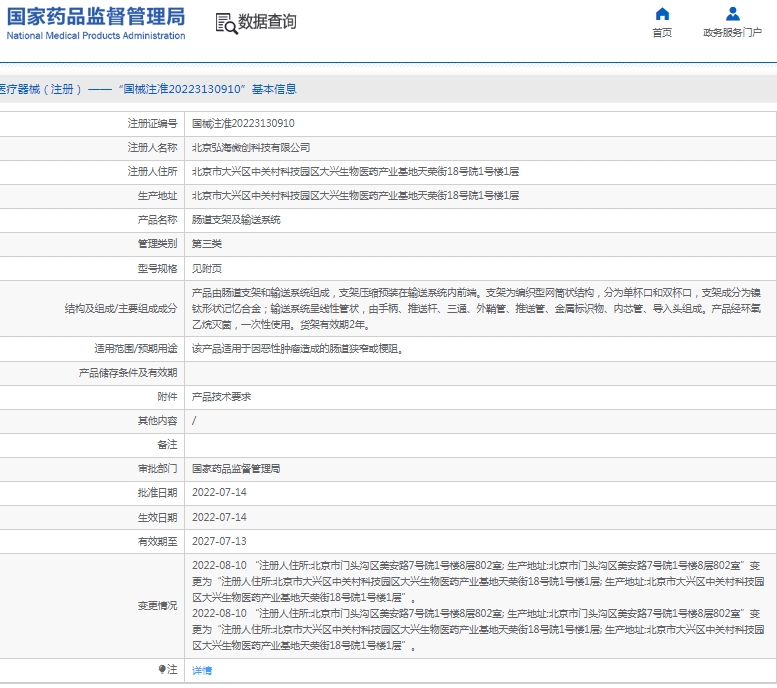Click the 生效日期 label
The image size is (777, 688).
157,517
